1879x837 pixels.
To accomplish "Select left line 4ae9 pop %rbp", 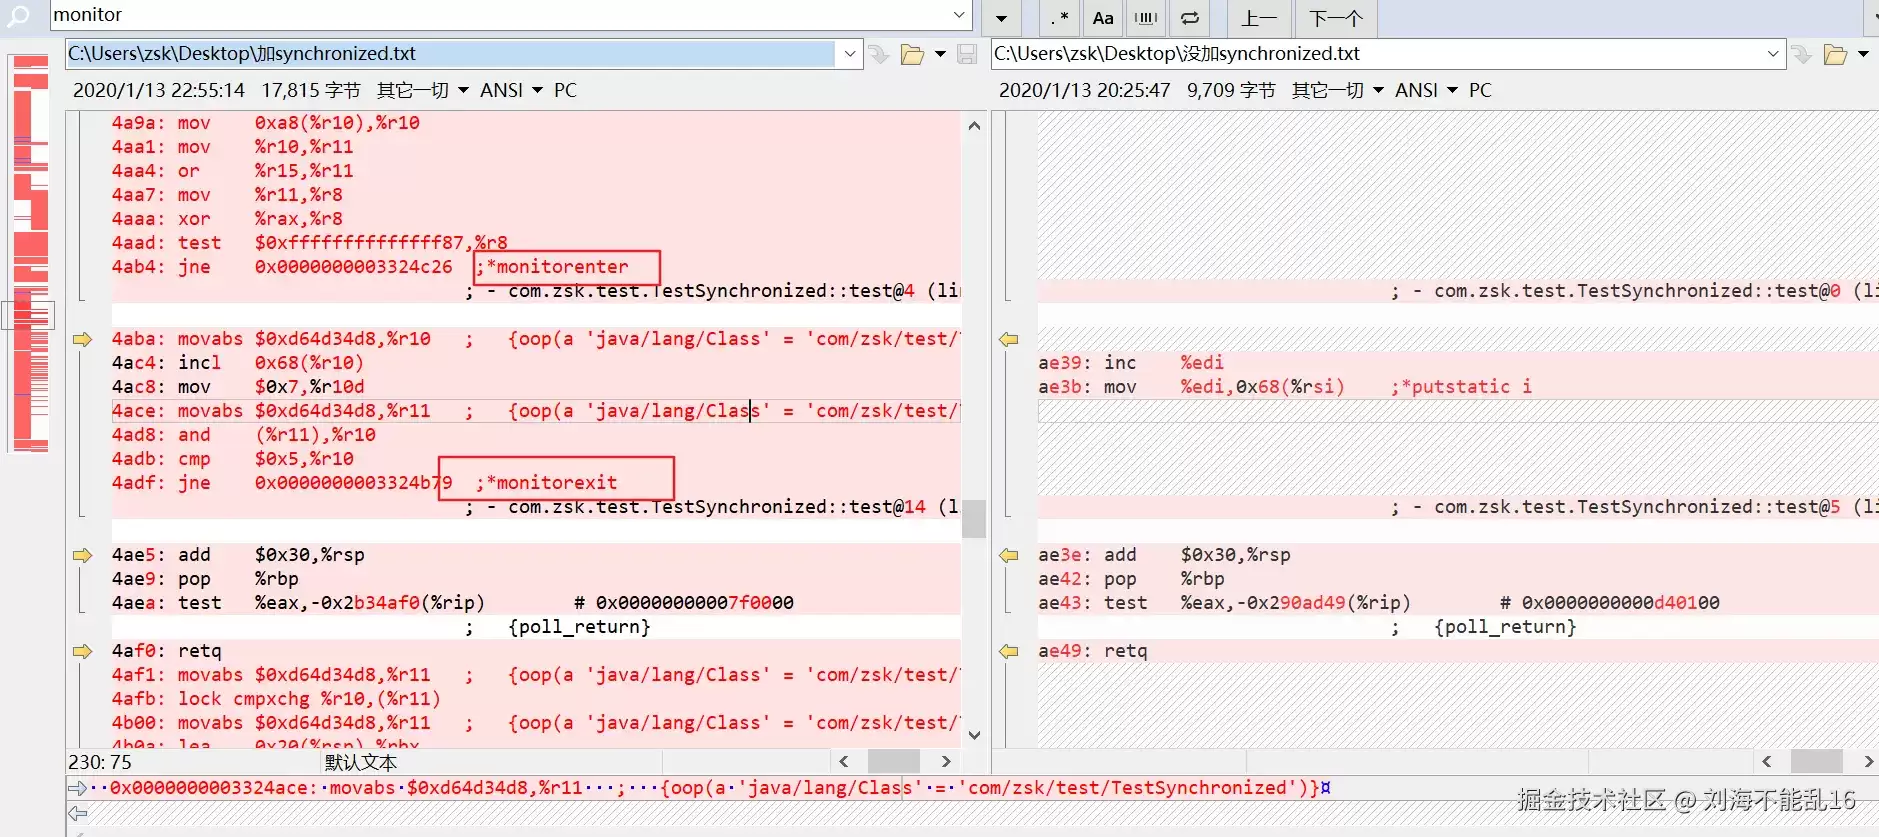I will point(205,579).
